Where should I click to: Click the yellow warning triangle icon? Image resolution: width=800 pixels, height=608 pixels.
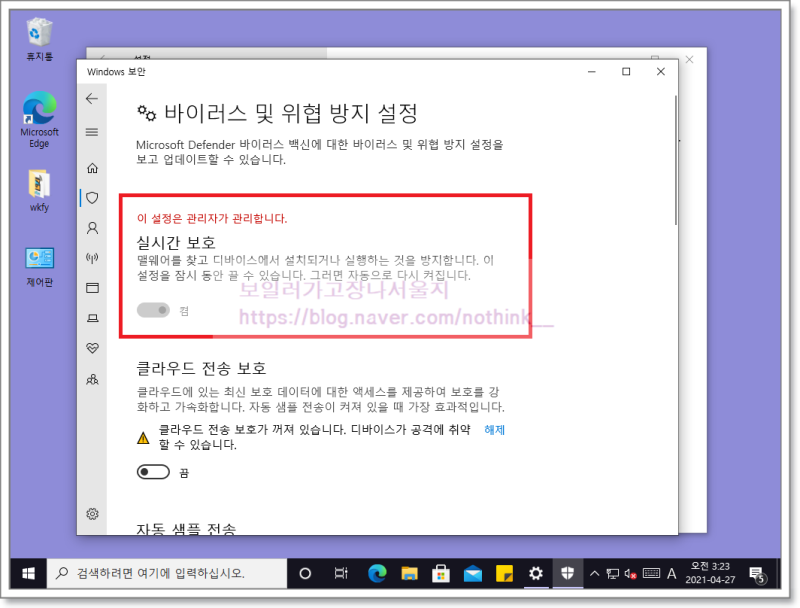143,438
